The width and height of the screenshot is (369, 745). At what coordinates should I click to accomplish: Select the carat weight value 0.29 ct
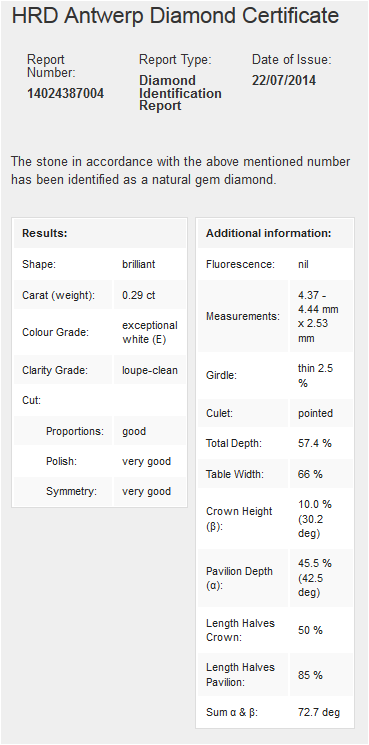tap(138, 295)
